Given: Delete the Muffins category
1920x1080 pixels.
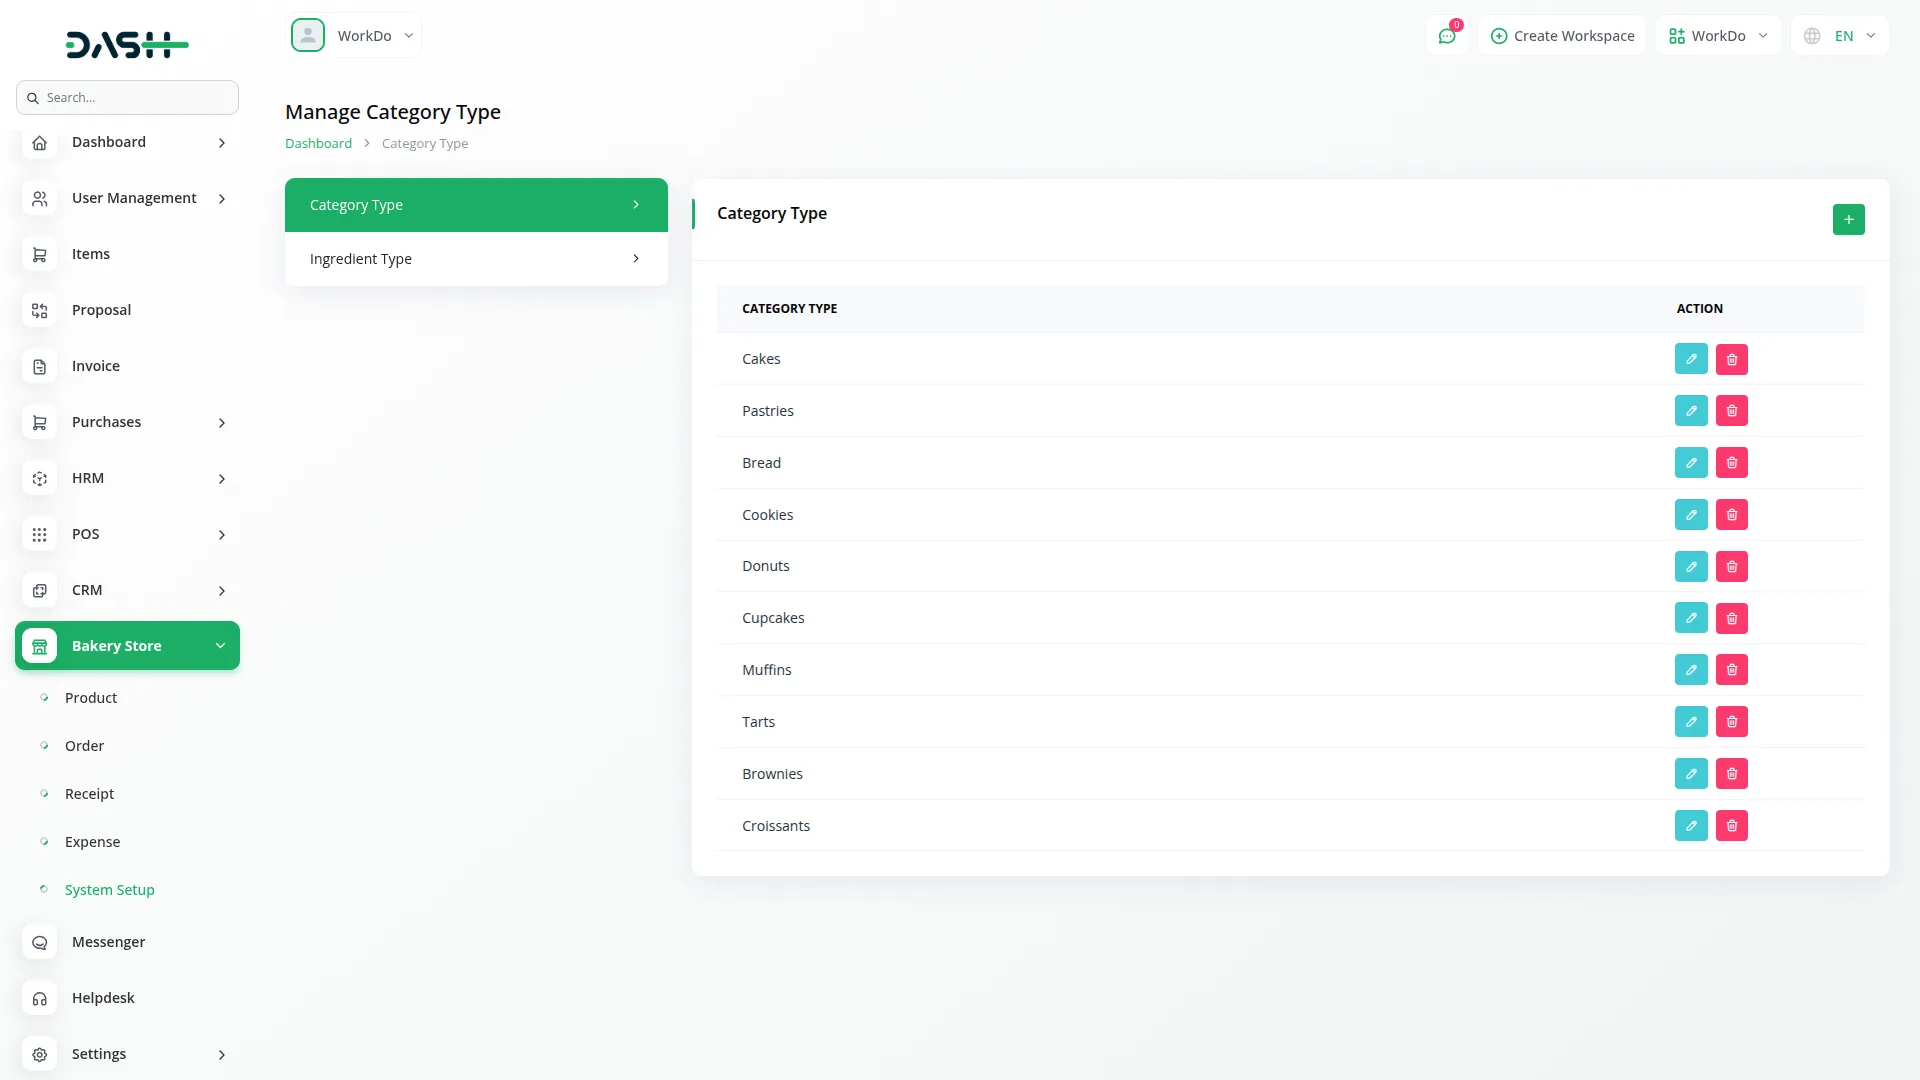Looking at the screenshot, I should pyautogui.click(x=1731, y=670).
